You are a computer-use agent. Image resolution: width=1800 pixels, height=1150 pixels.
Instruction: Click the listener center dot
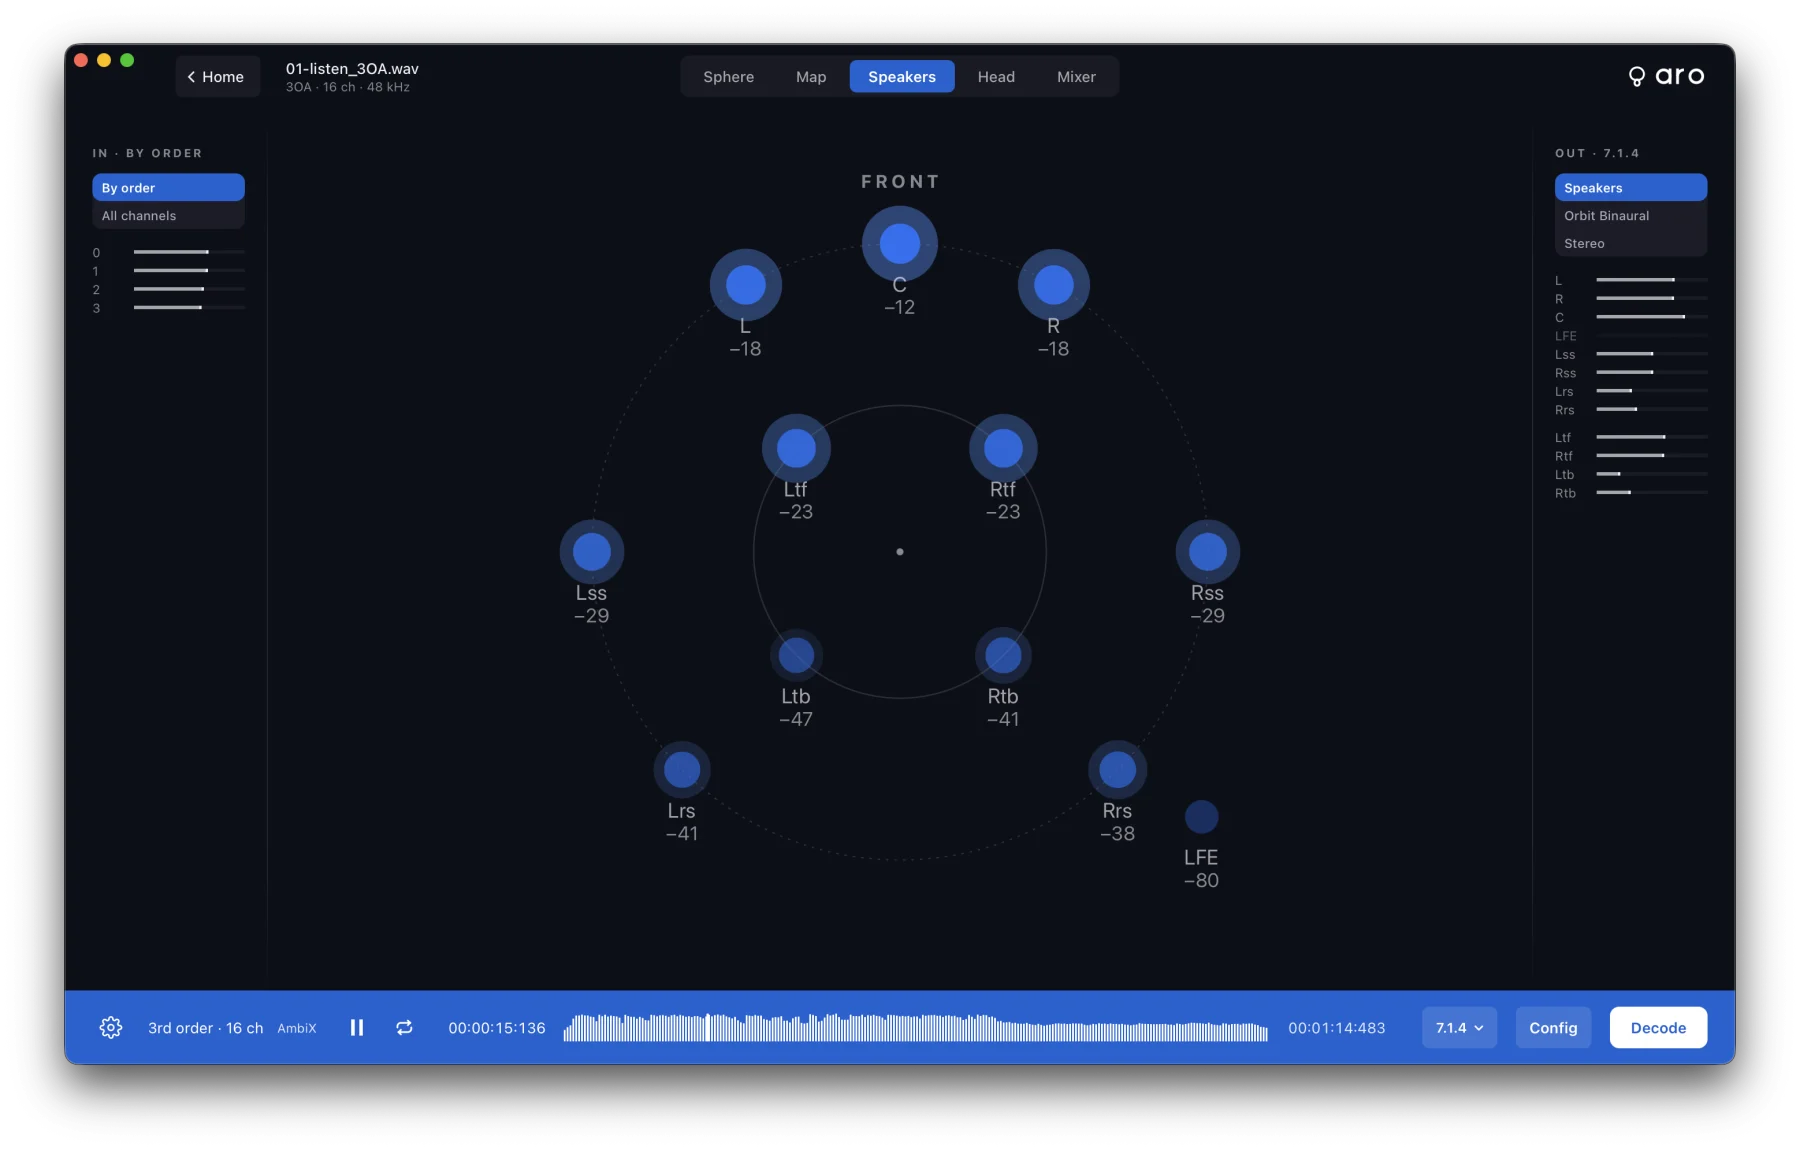click(x=900, y=552)
